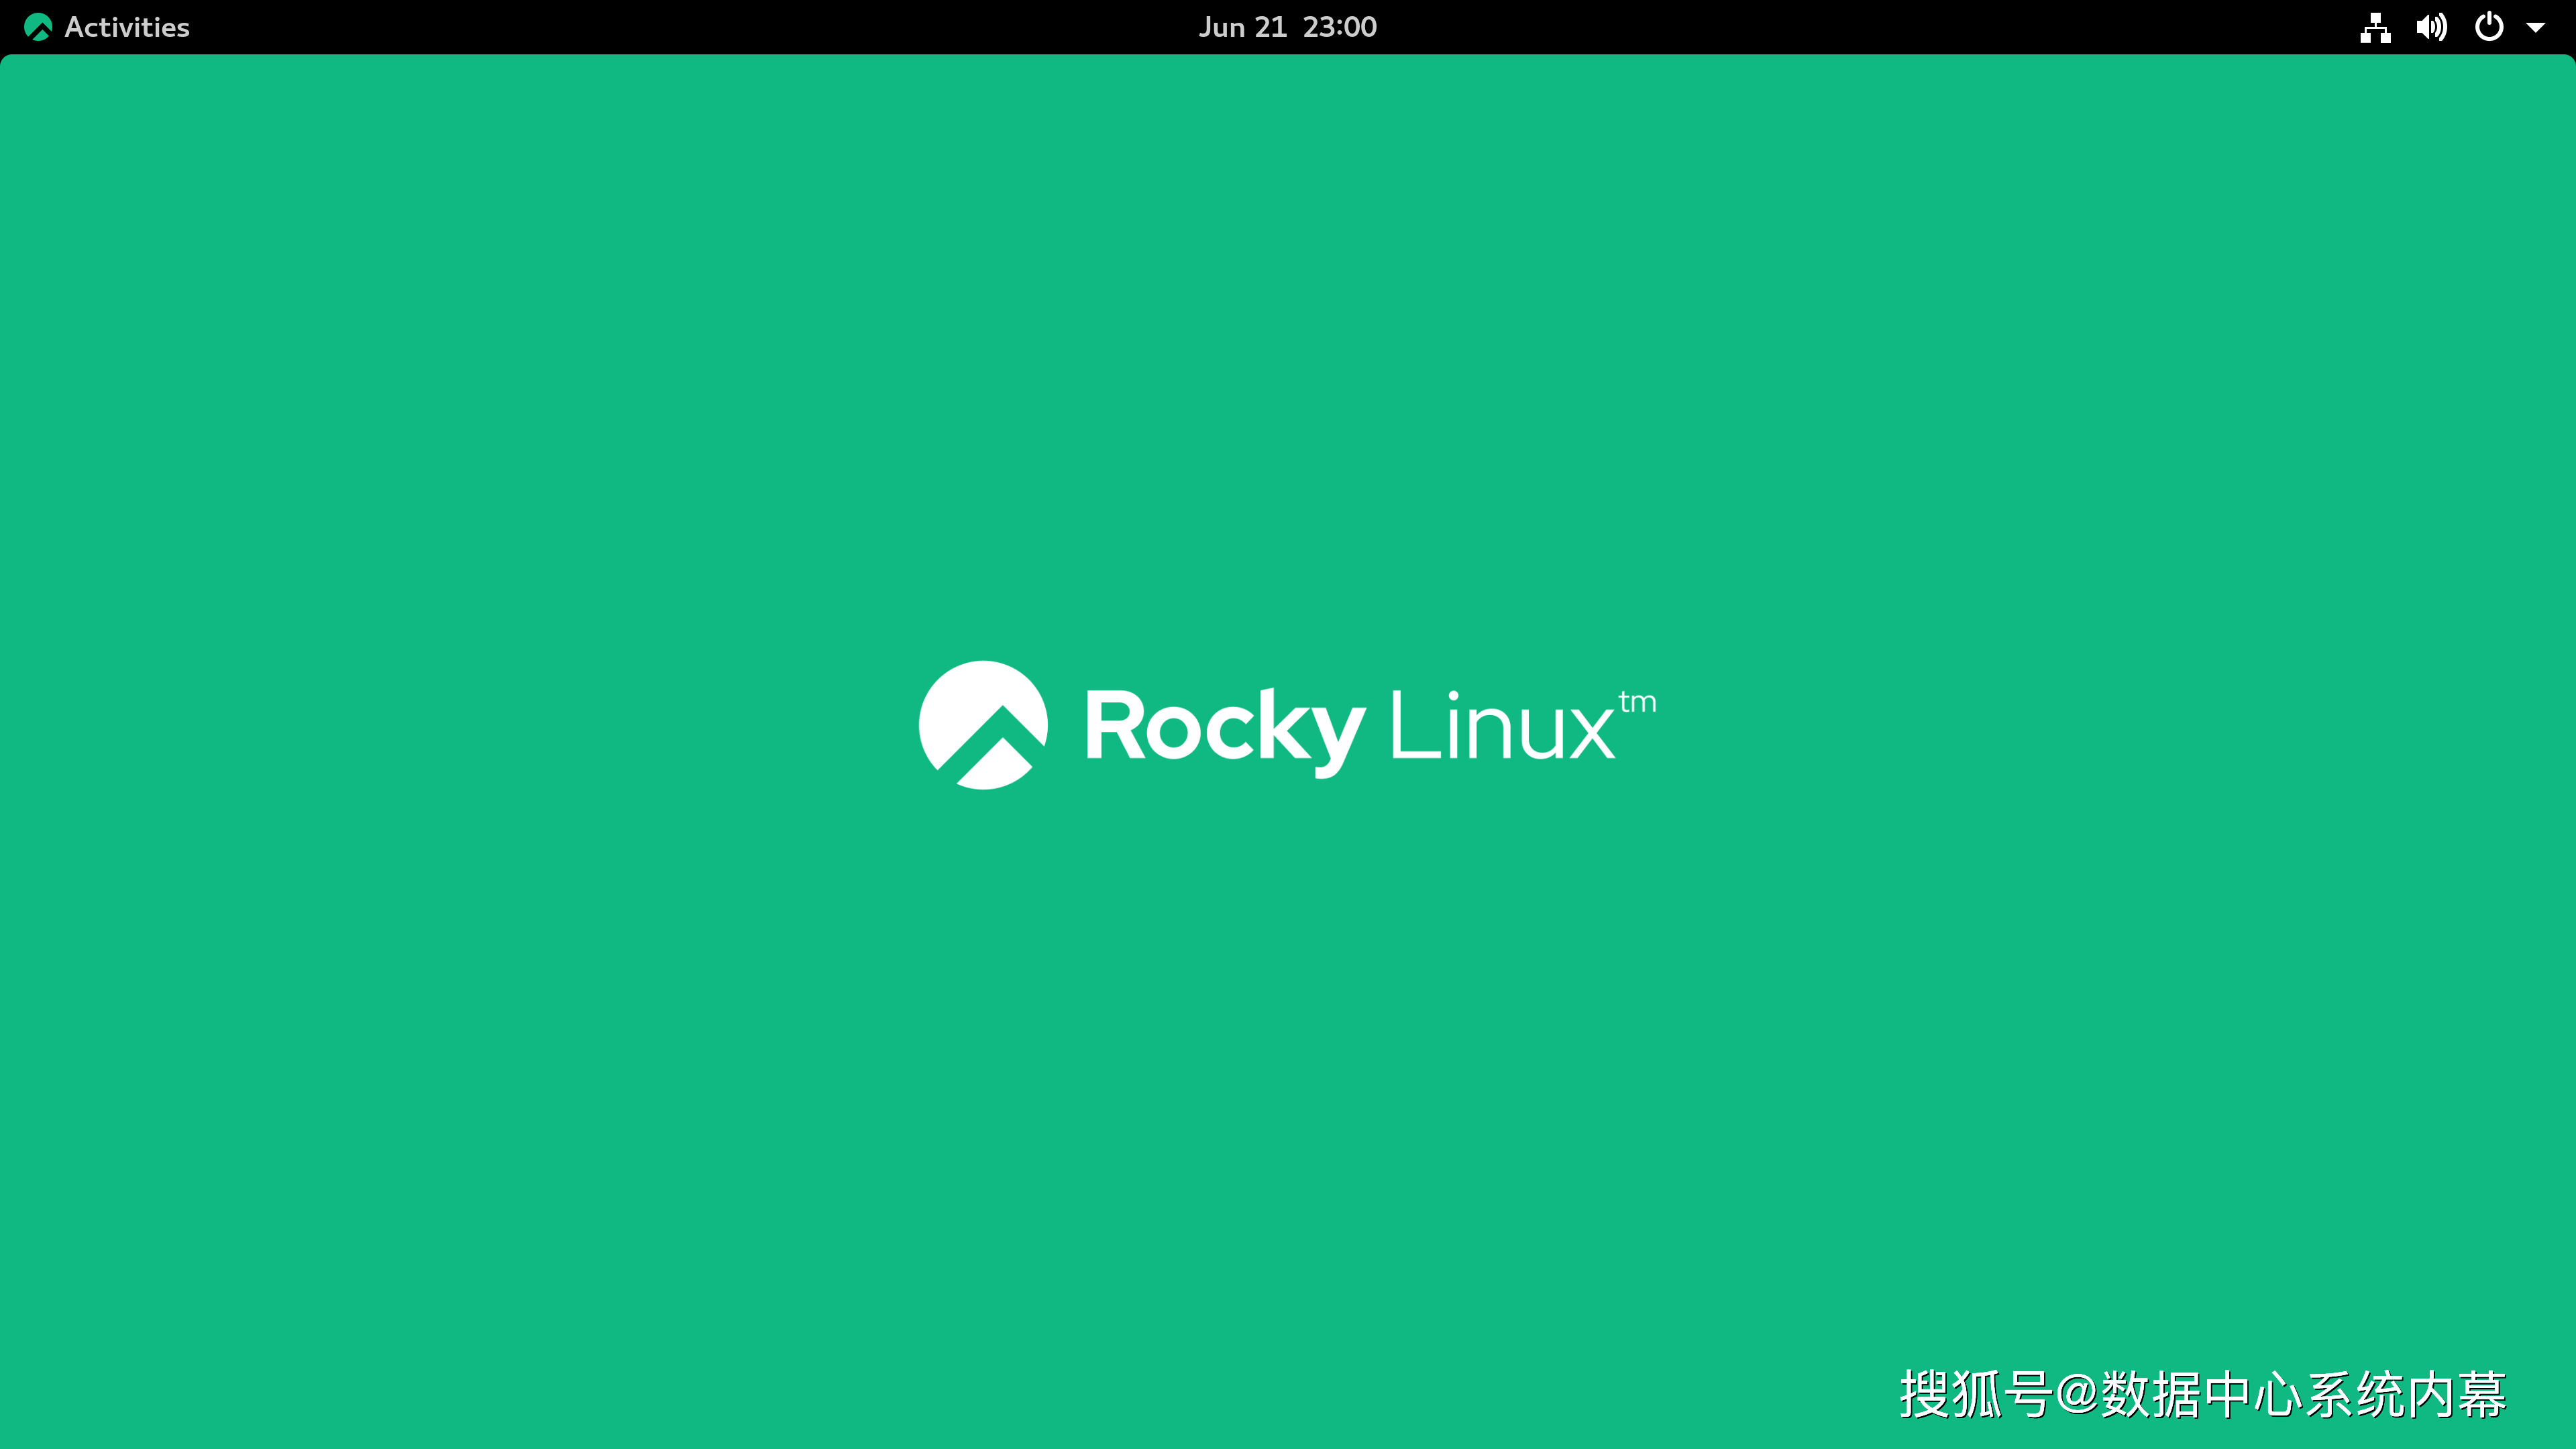The height and width of the screenshot is (1449, 2576).
Task: Open network settings from the tray icon
Action: click(2376, 27)
